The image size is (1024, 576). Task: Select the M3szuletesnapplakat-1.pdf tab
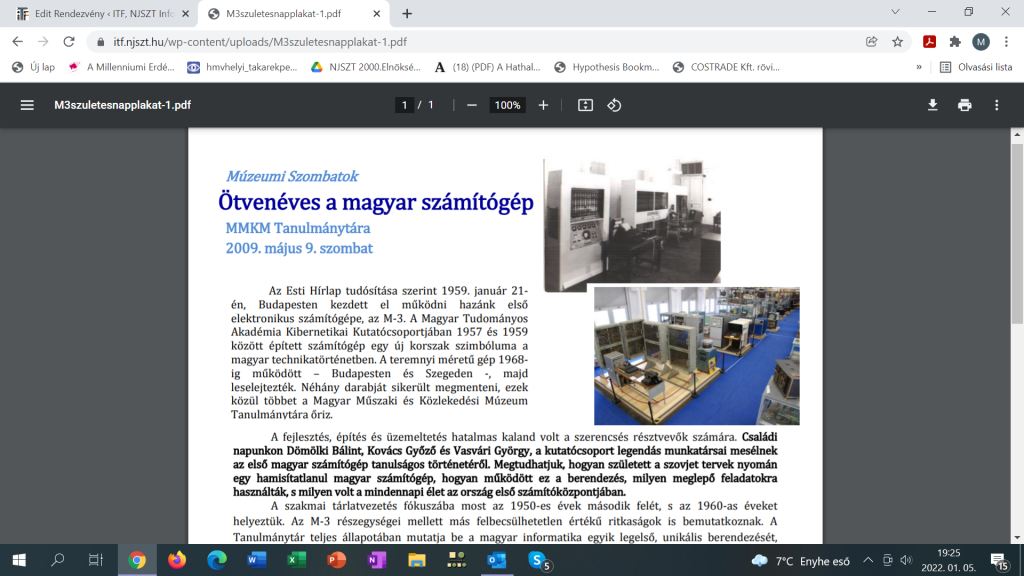click(294, 14)
